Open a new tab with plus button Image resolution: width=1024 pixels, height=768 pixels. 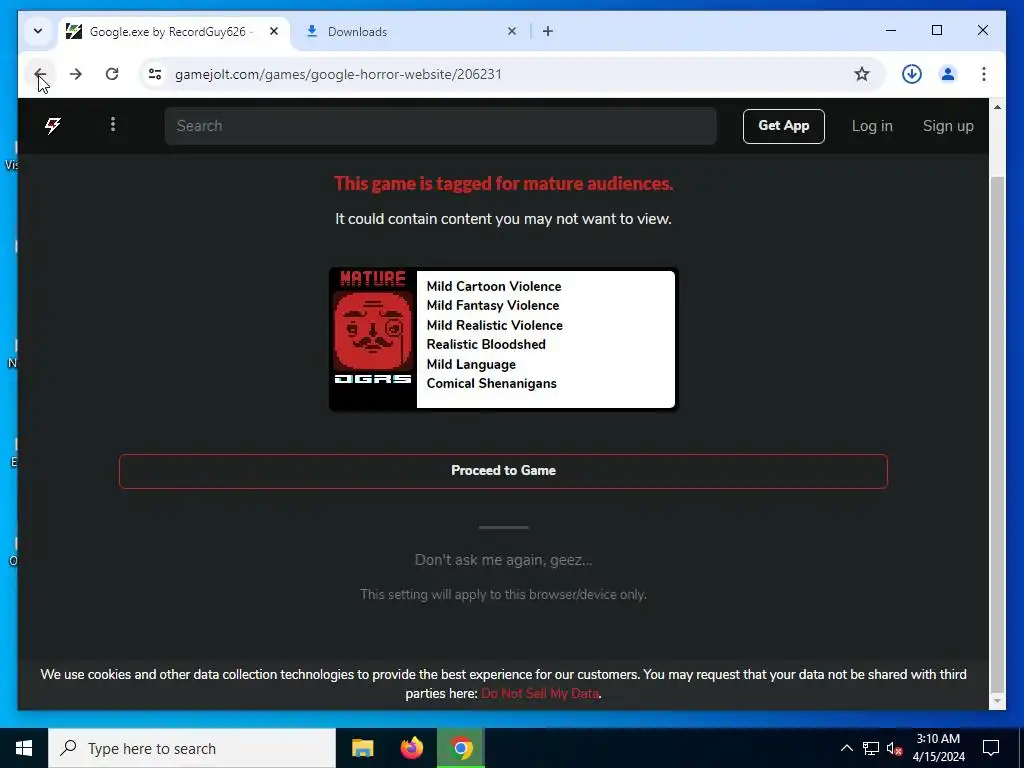[x=548, y=31]
